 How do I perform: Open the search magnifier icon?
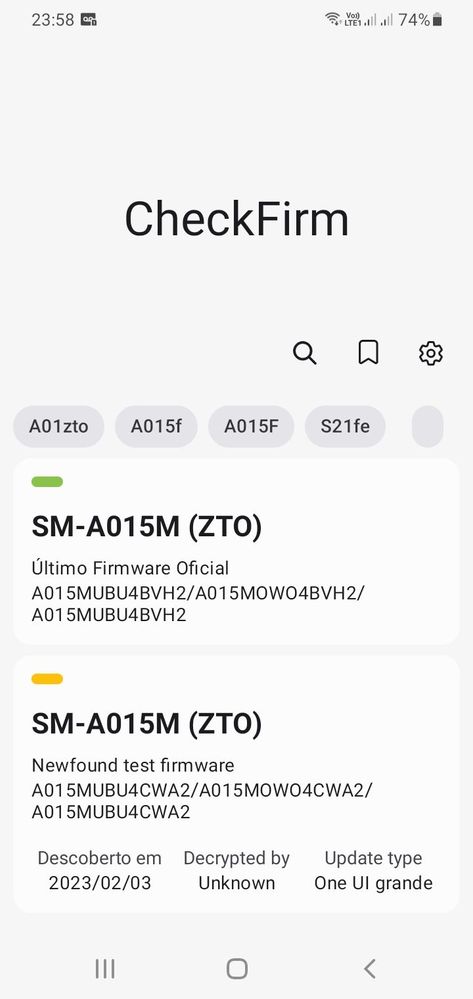(x=305, y=352)
